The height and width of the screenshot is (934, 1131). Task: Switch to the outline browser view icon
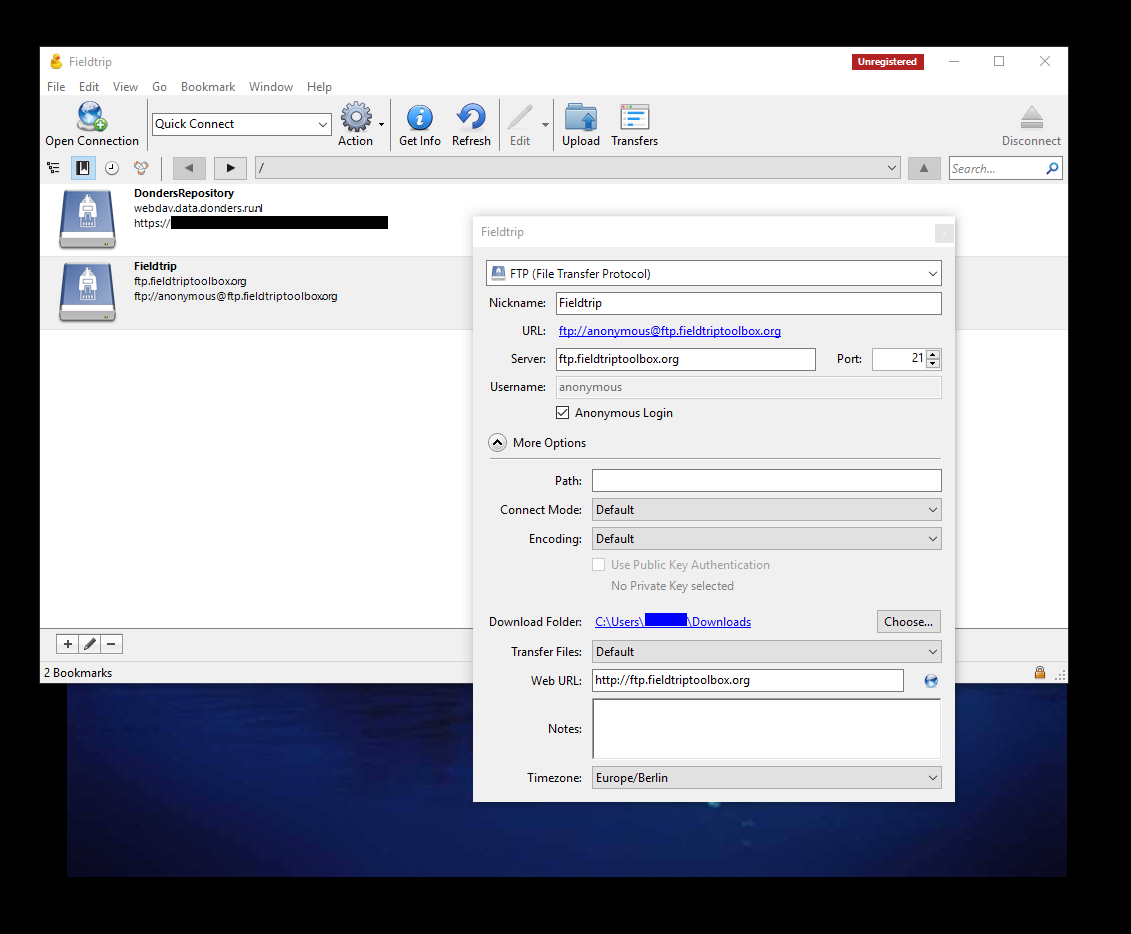tap(53, 168)
